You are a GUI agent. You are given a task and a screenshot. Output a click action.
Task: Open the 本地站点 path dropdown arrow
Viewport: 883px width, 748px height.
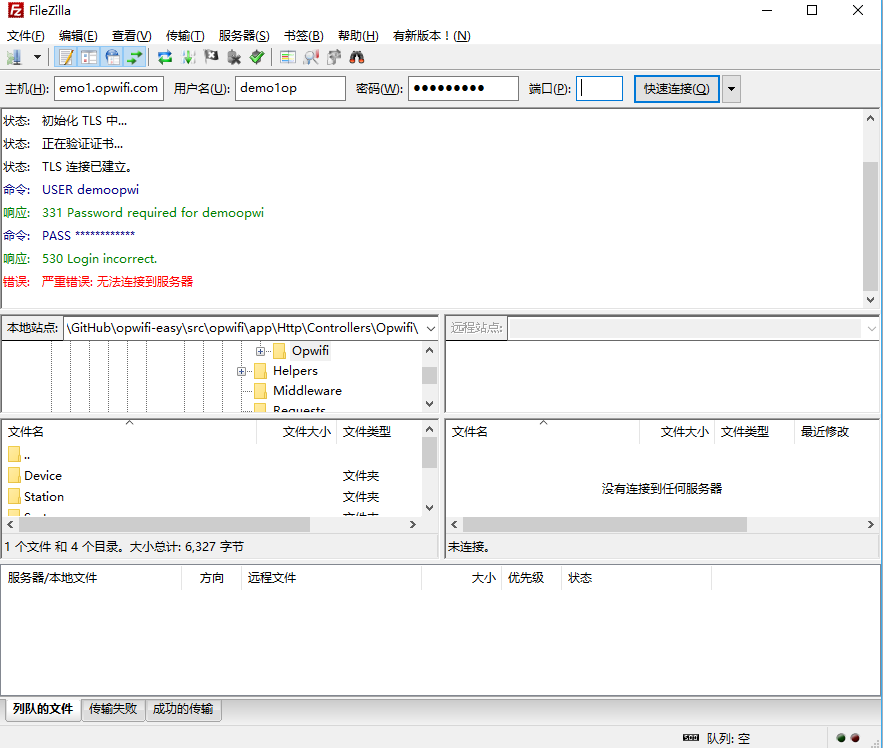click(431, 328)
